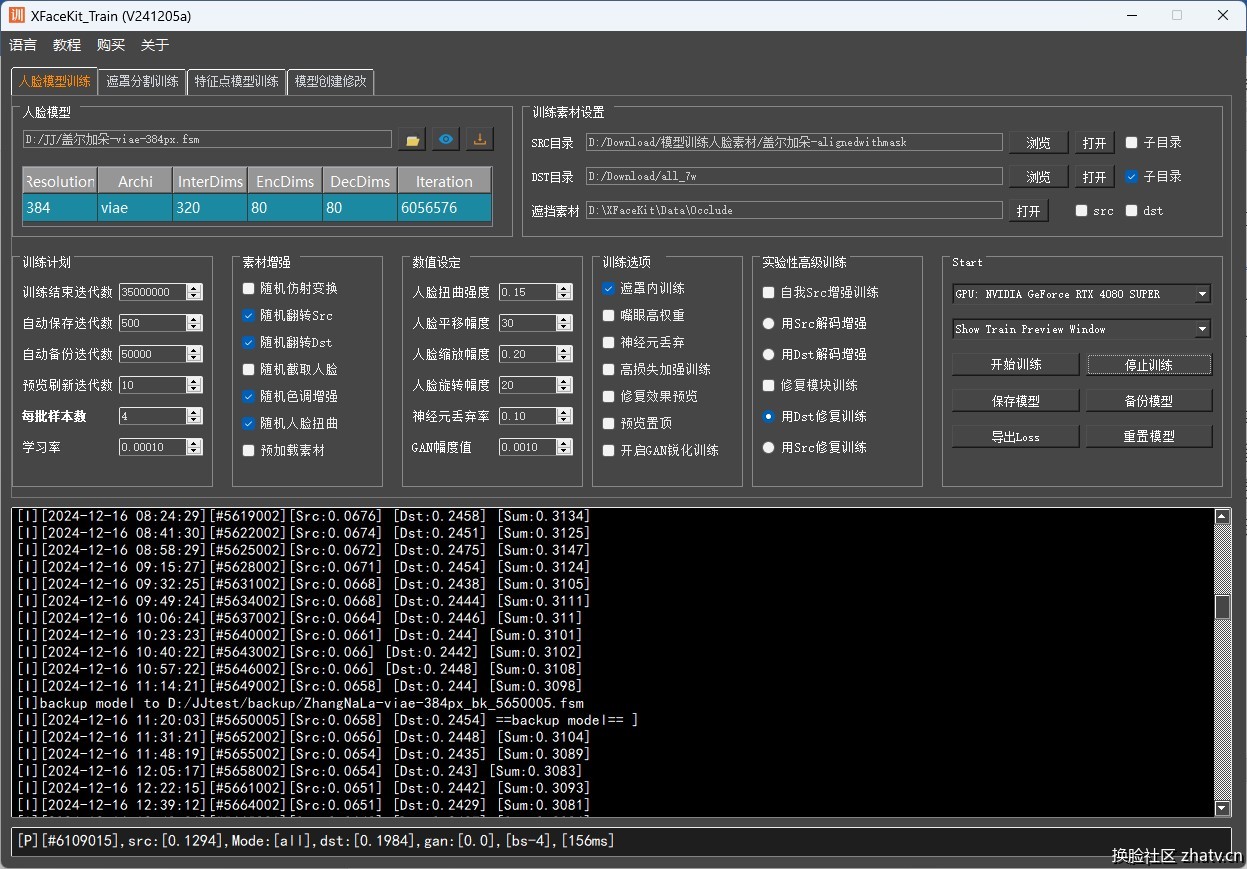The height and width of the screenshot is (869, 1247).
Task: Check 预览置顶 option
Action: click(x=608, y=423)
